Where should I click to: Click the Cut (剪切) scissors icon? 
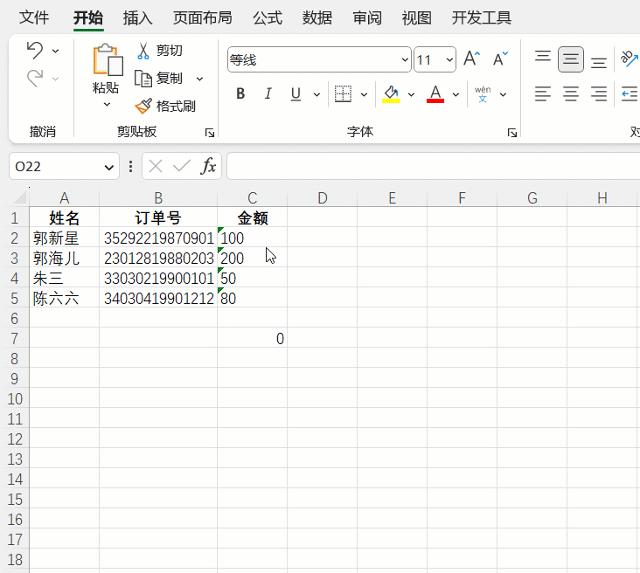pos(143,51)
